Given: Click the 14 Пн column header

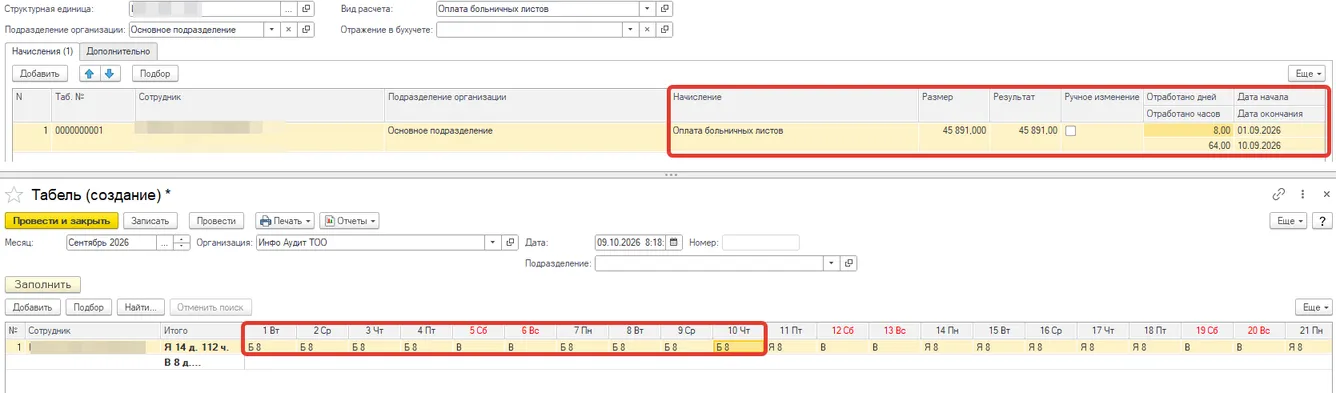Looking at the screenshot, I should (x=947, y=330).
